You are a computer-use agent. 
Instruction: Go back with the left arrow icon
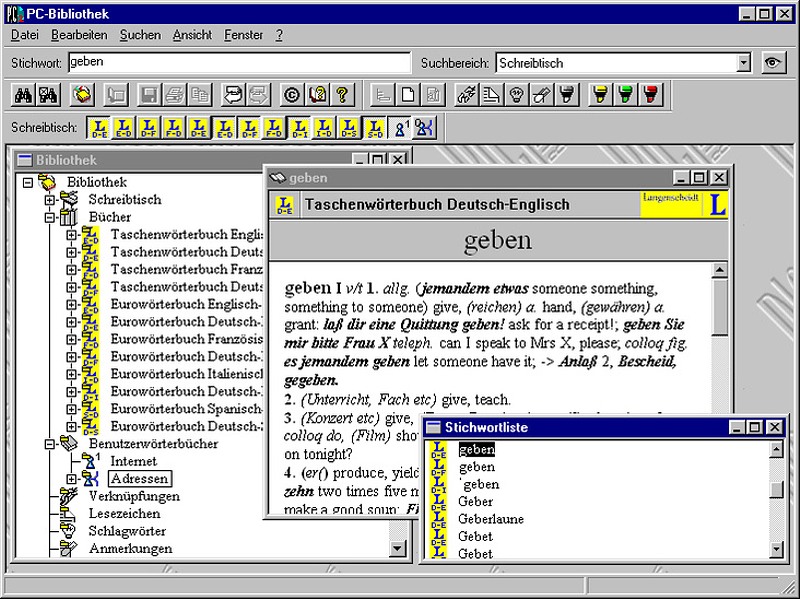[233, 95]
